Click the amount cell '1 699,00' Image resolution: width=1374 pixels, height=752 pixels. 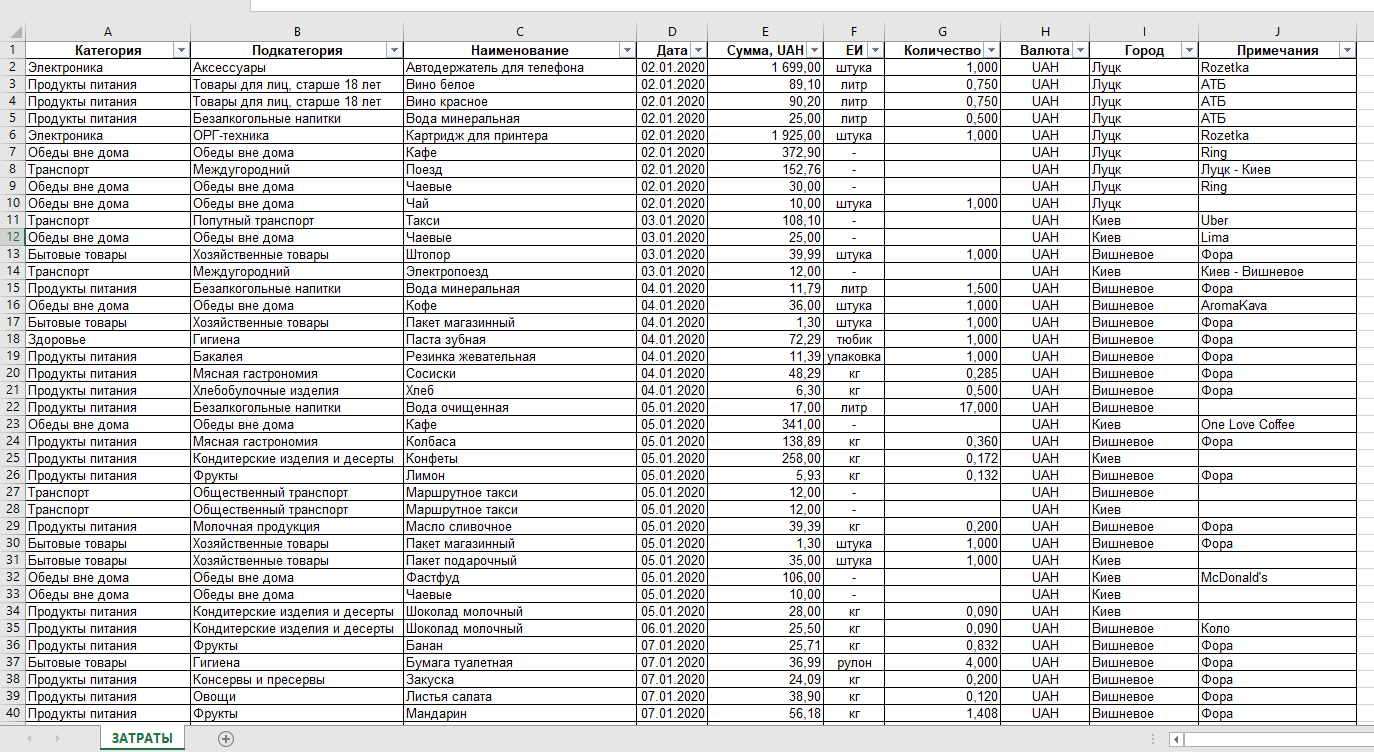[x=766, y=67]
